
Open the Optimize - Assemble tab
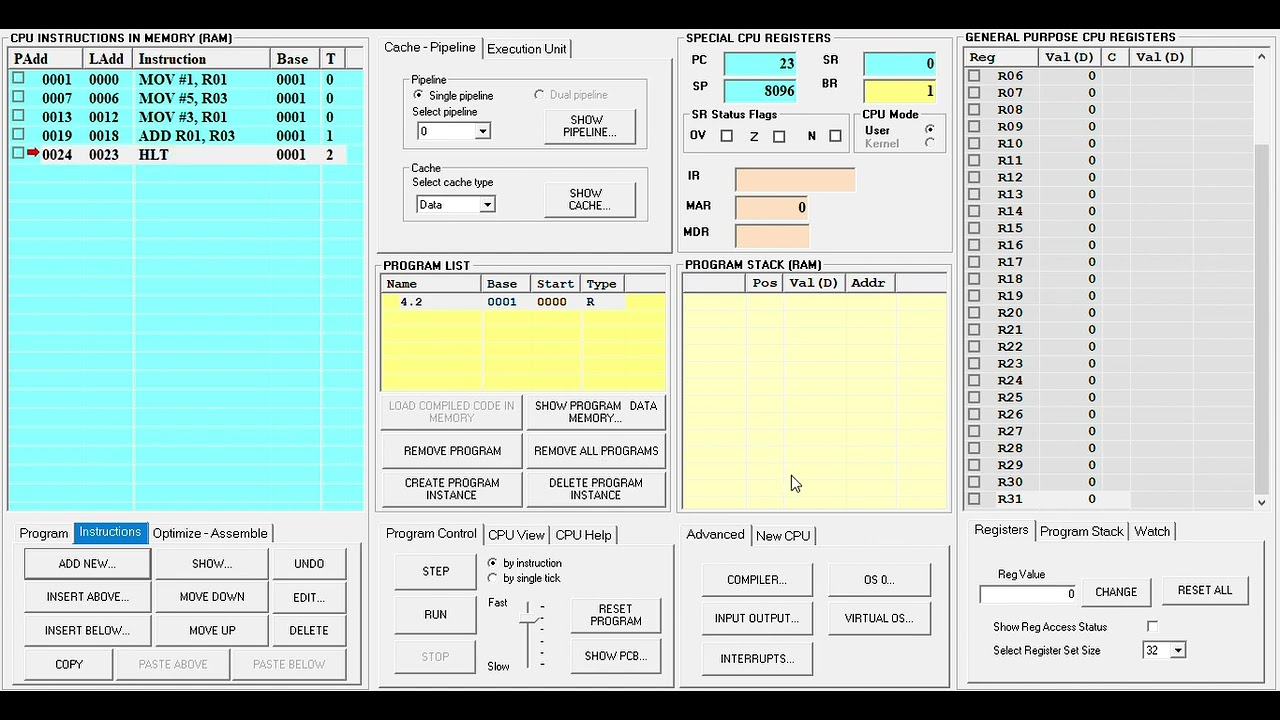click(x=210, y=533)
